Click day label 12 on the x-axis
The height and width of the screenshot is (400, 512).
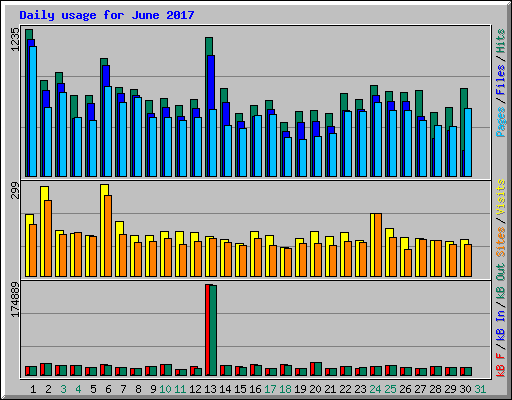coord(195,389)
